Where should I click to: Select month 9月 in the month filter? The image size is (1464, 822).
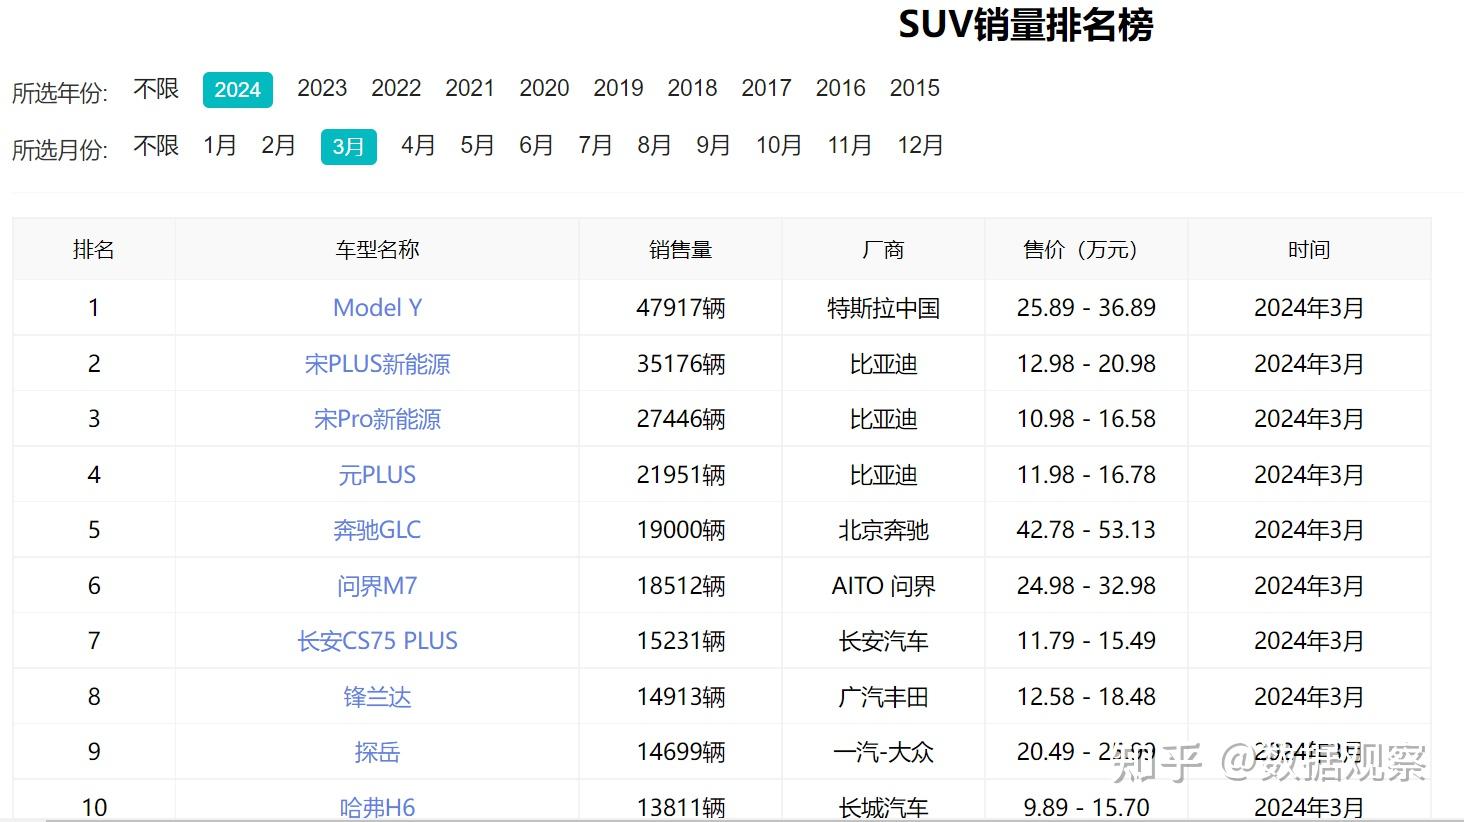pos(711,145)
